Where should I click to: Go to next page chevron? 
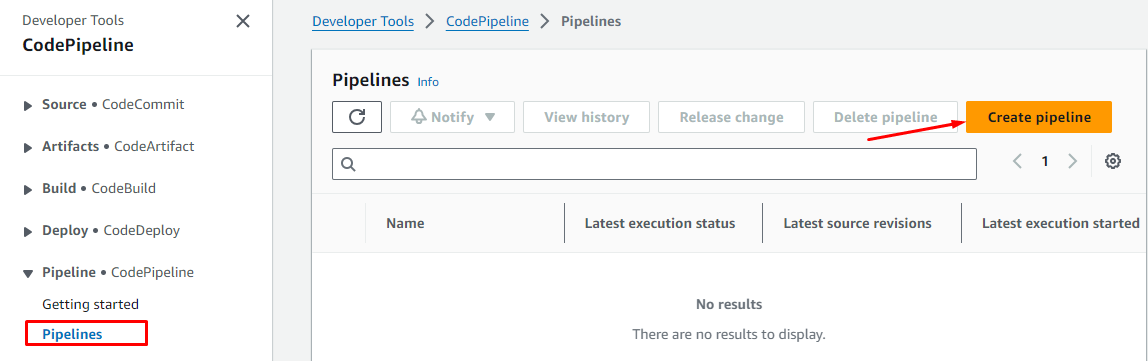(x=1073, y=161)
